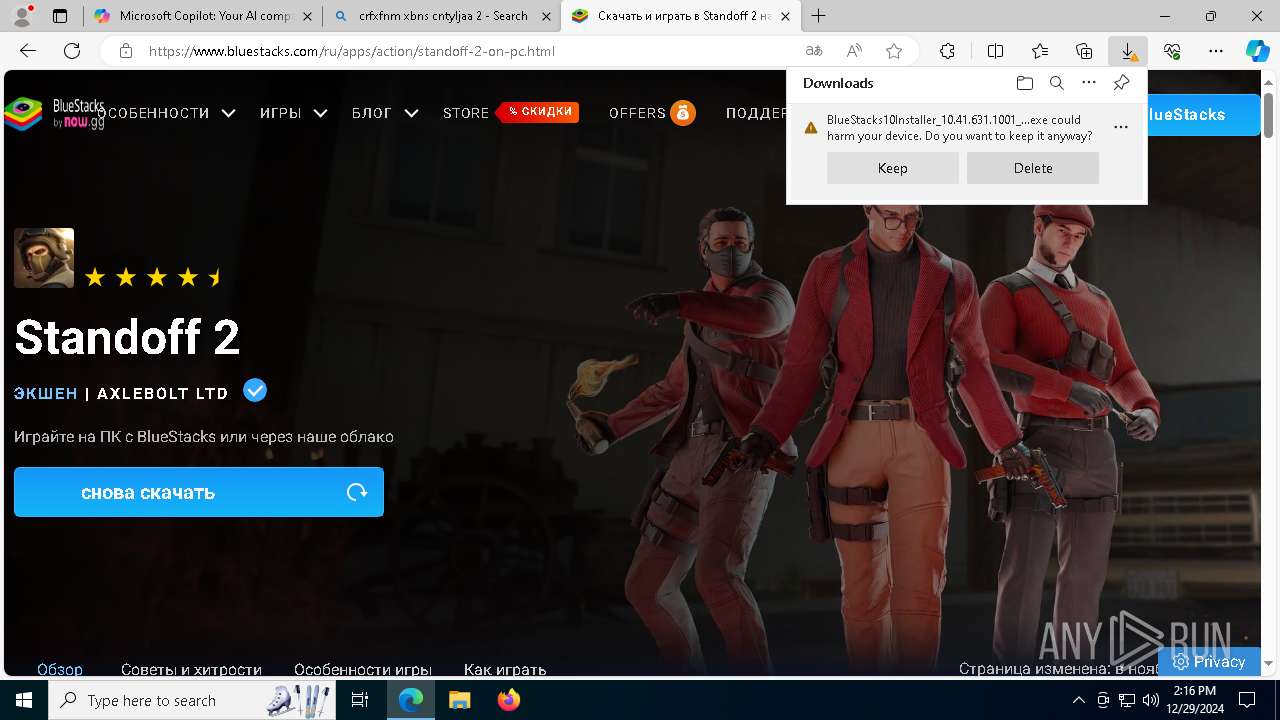Open the Советы и хитрости tab
This screenshot has width=1280, height=720.
coord(191,669)
